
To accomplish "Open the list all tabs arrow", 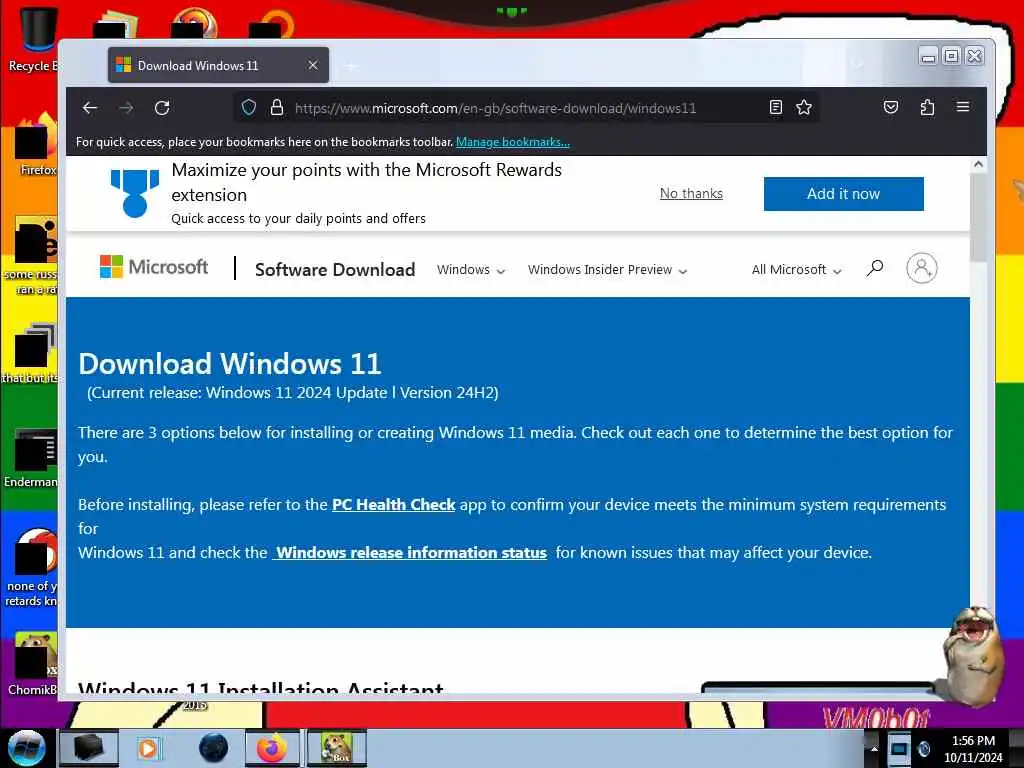I will (857, 64).
